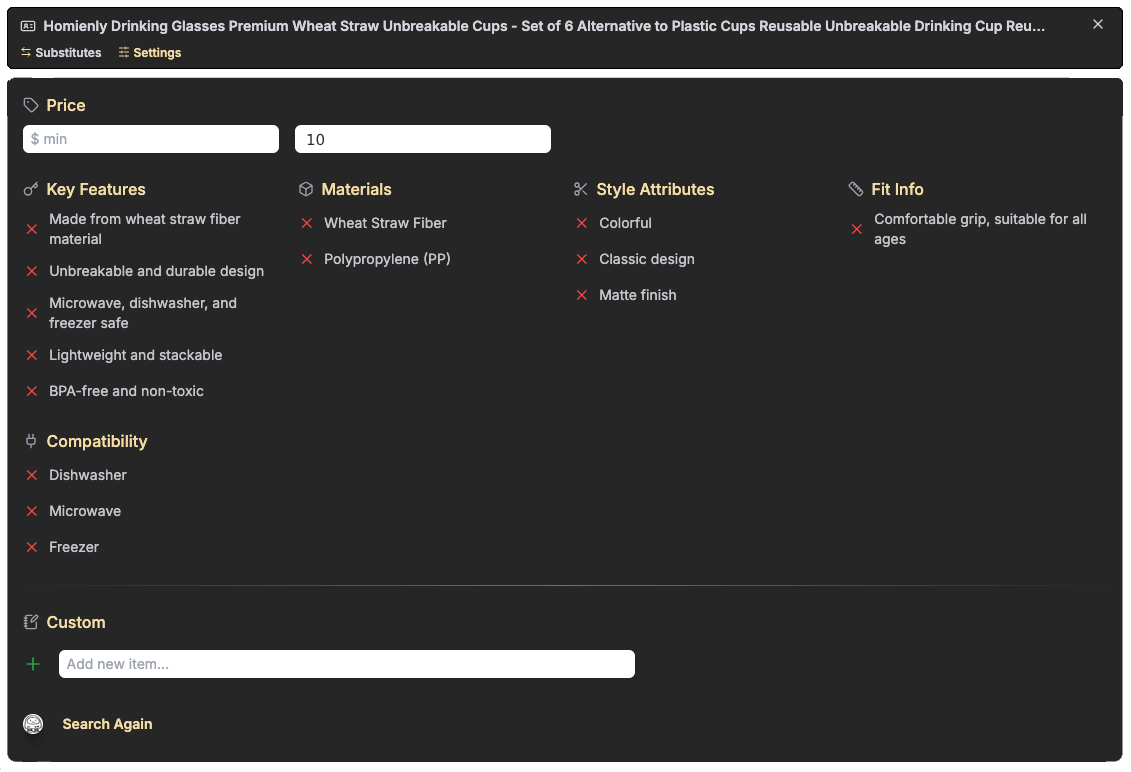Remove 'Lightweight and stackable' feature

pos(32,355)
